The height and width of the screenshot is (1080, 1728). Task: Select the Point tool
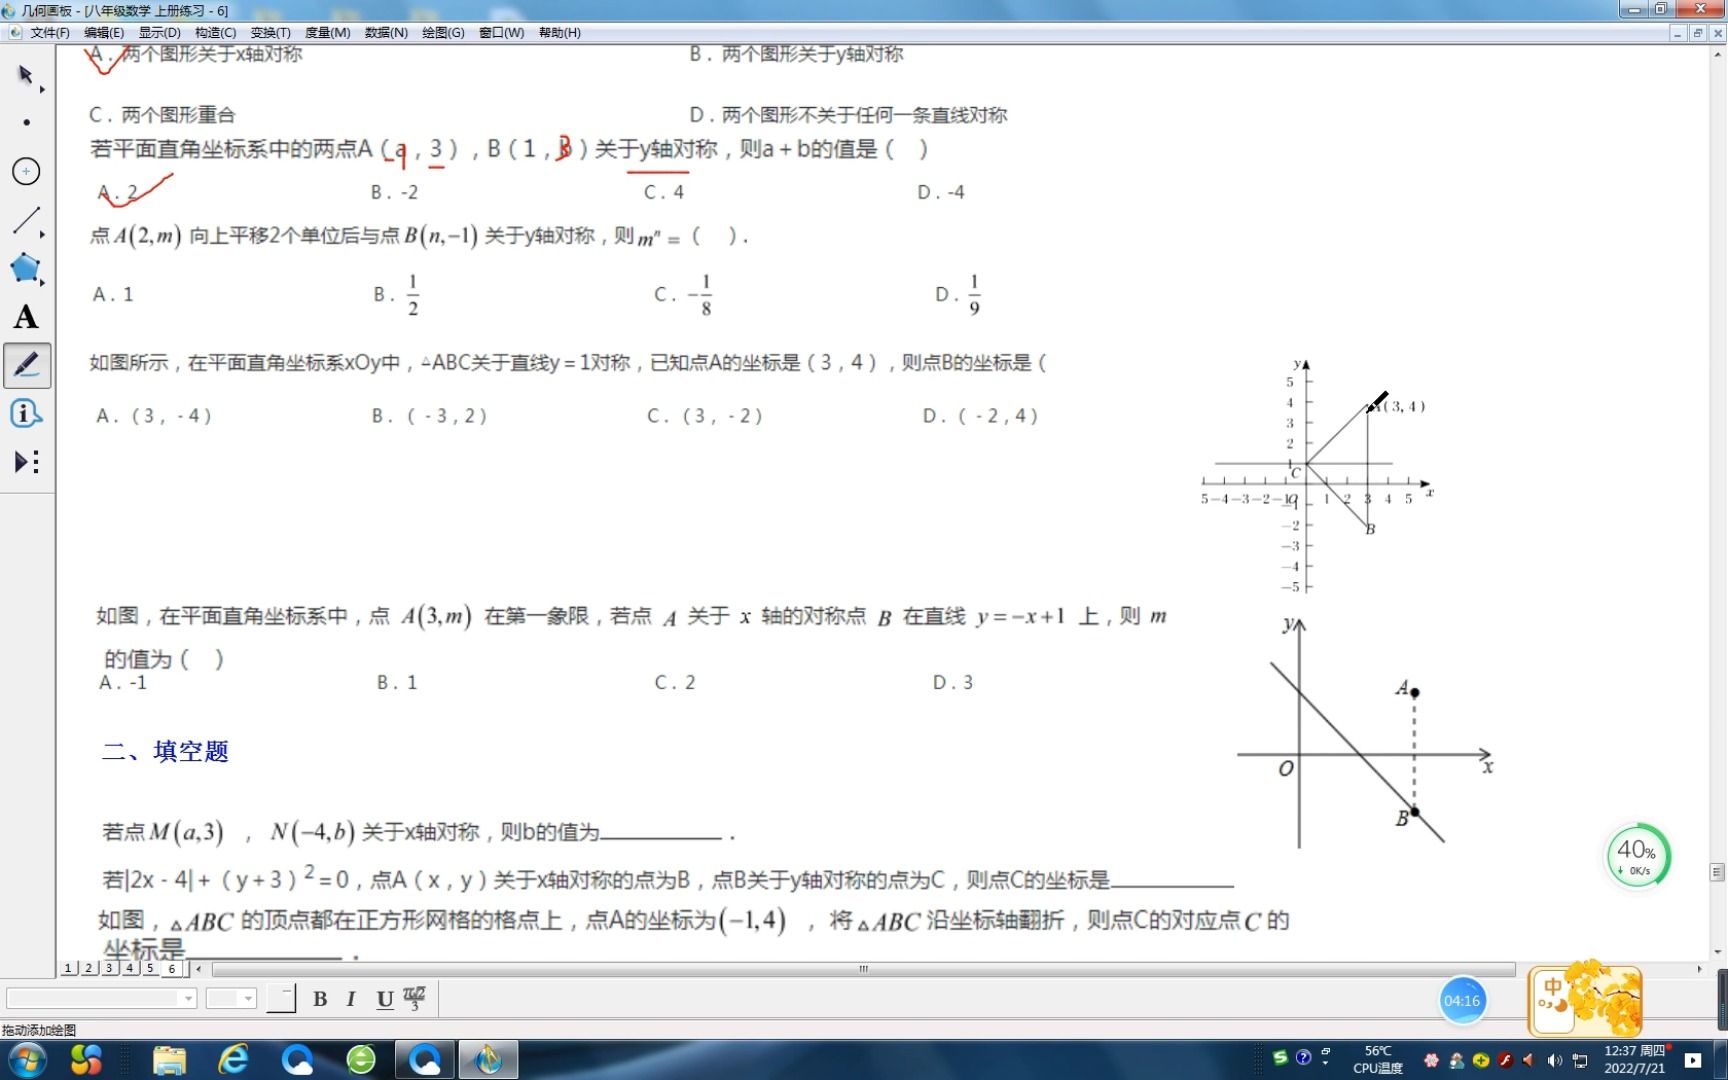[x=27, y=122]
